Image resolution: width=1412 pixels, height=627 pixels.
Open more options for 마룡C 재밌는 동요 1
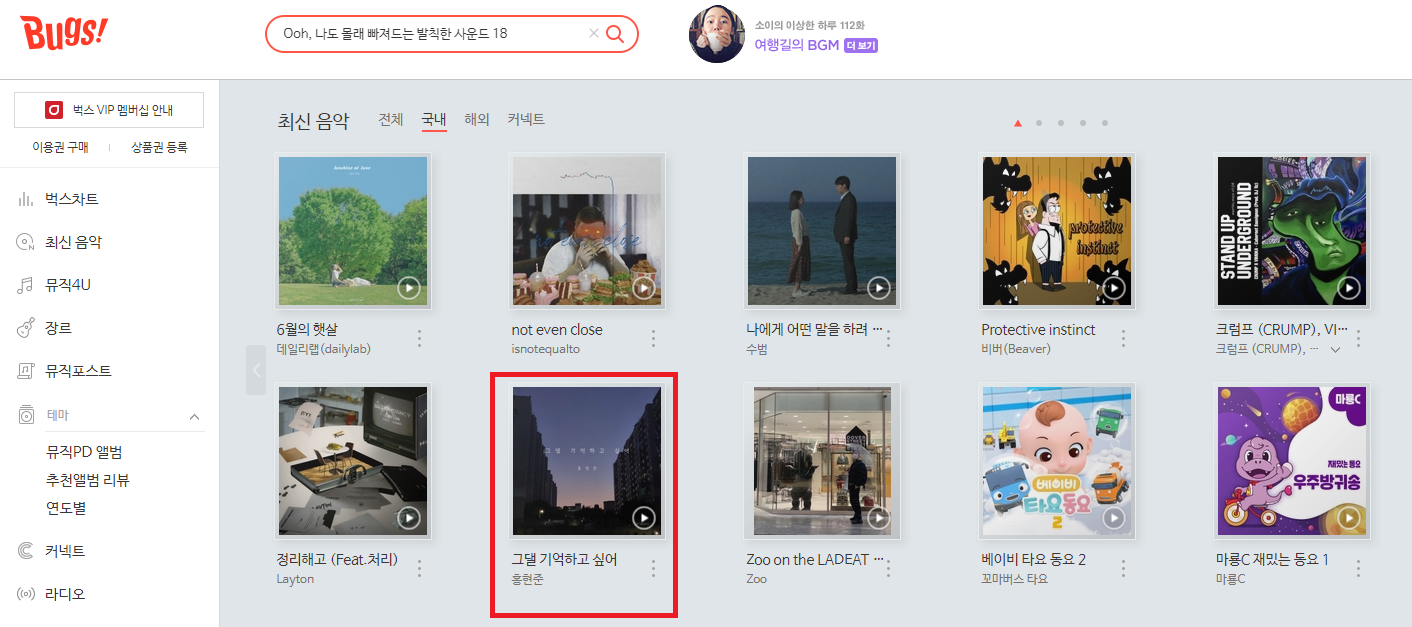1358,568
